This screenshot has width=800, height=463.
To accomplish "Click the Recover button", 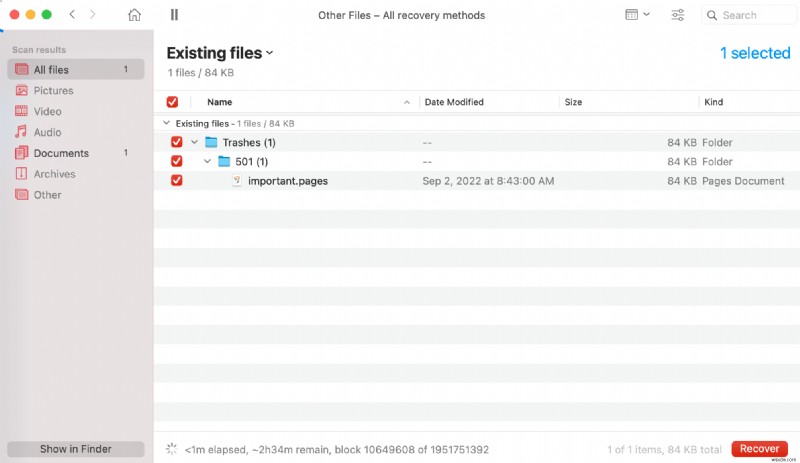I will (x=759, y=449).
